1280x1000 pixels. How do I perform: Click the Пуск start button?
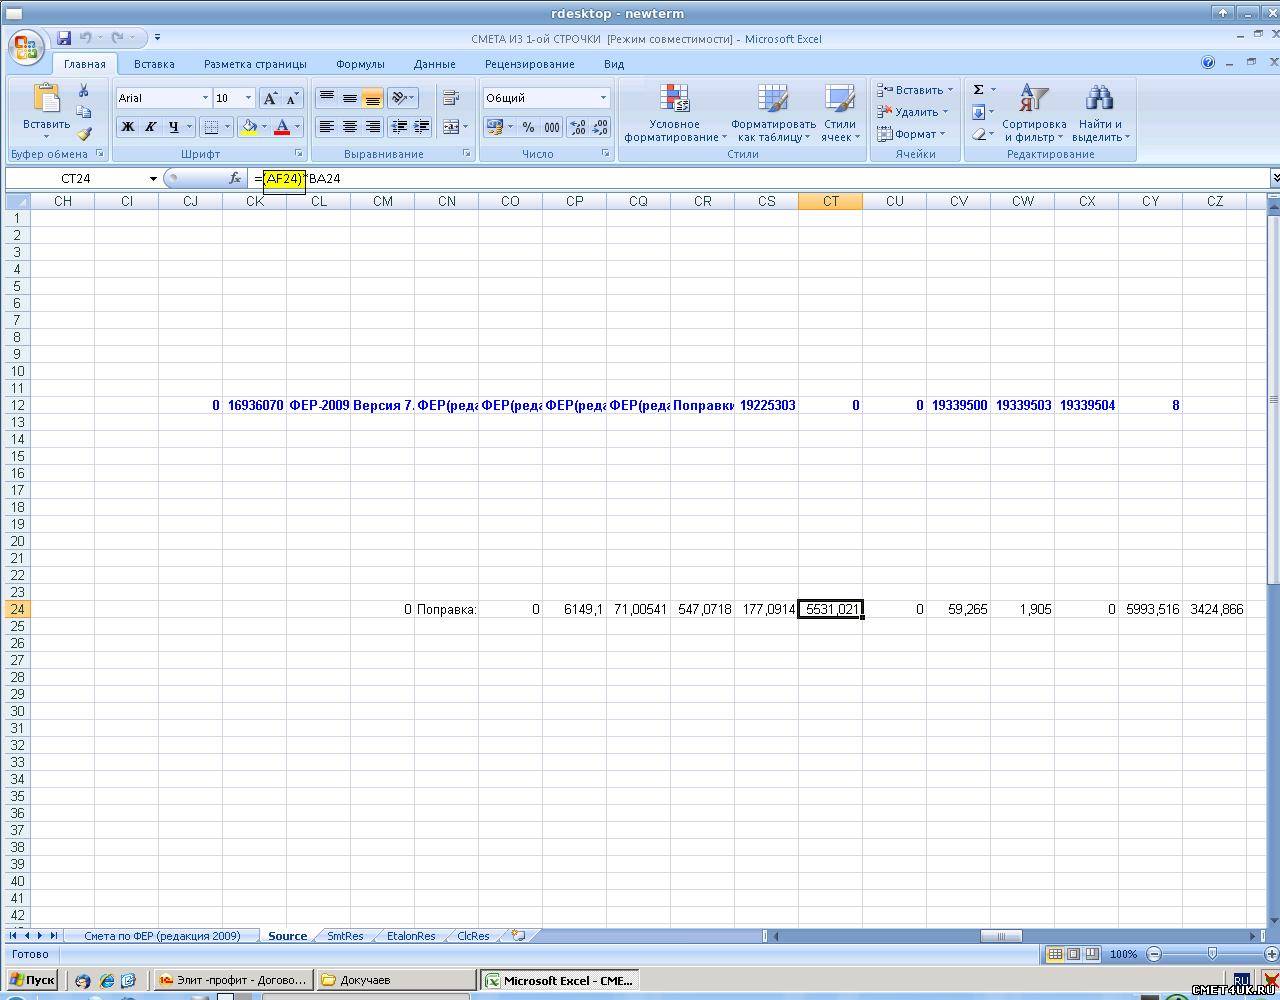click(x=32, y=980)
